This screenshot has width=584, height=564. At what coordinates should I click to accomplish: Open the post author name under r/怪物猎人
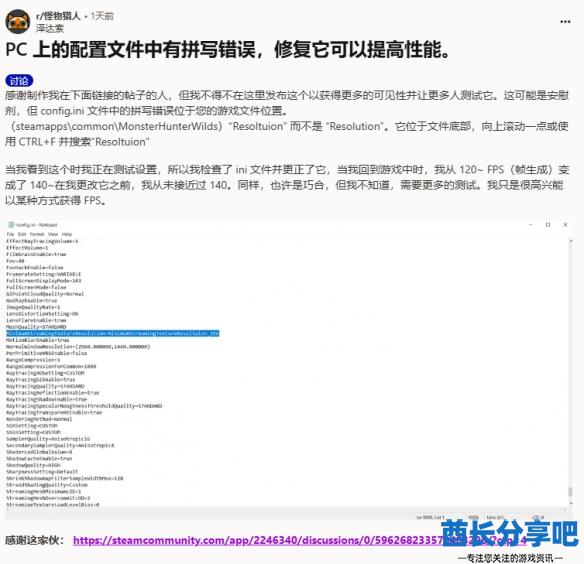pyautogui.click(x=50, y=28)
